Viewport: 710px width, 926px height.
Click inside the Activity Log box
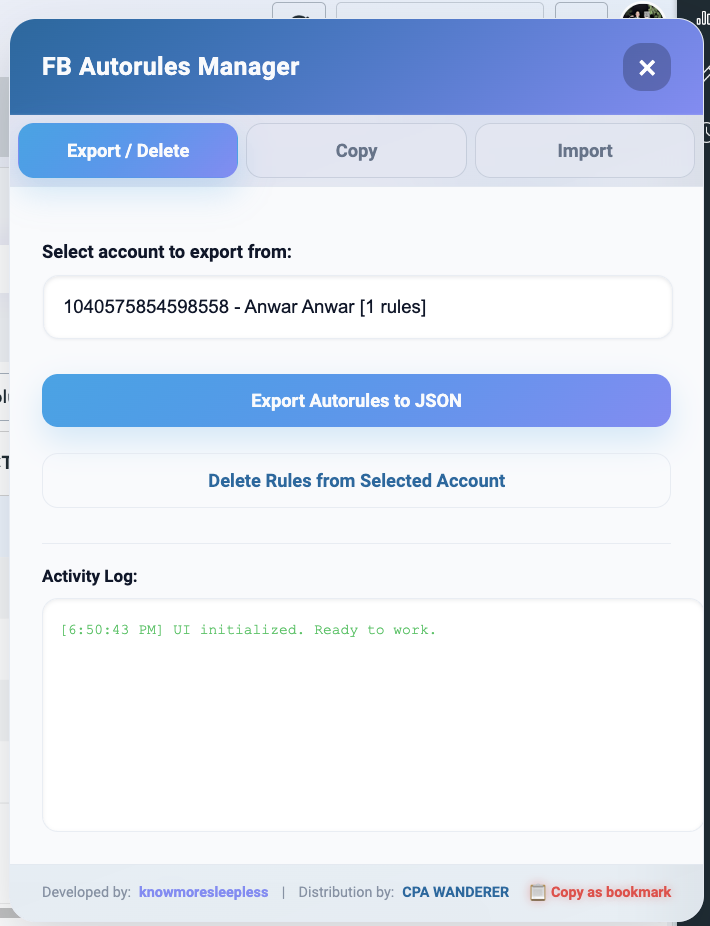(370, 740)
